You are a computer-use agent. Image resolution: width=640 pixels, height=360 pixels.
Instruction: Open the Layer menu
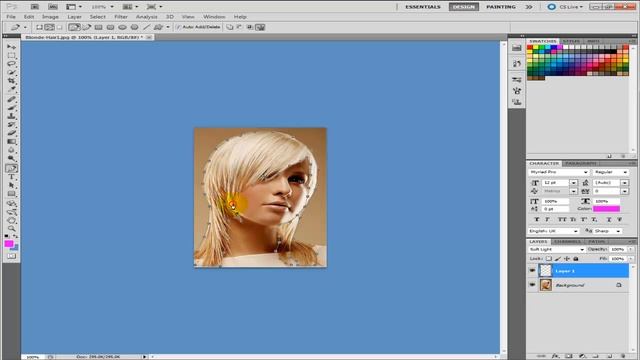(74, 17)
